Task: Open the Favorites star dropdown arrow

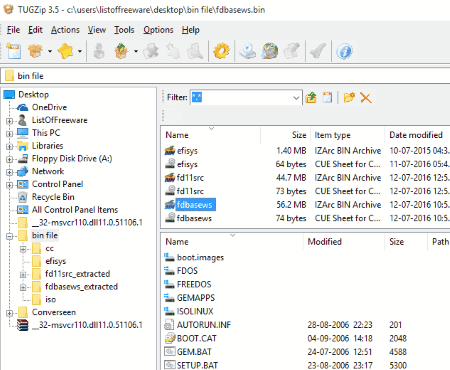Action: tap(80, 51)
